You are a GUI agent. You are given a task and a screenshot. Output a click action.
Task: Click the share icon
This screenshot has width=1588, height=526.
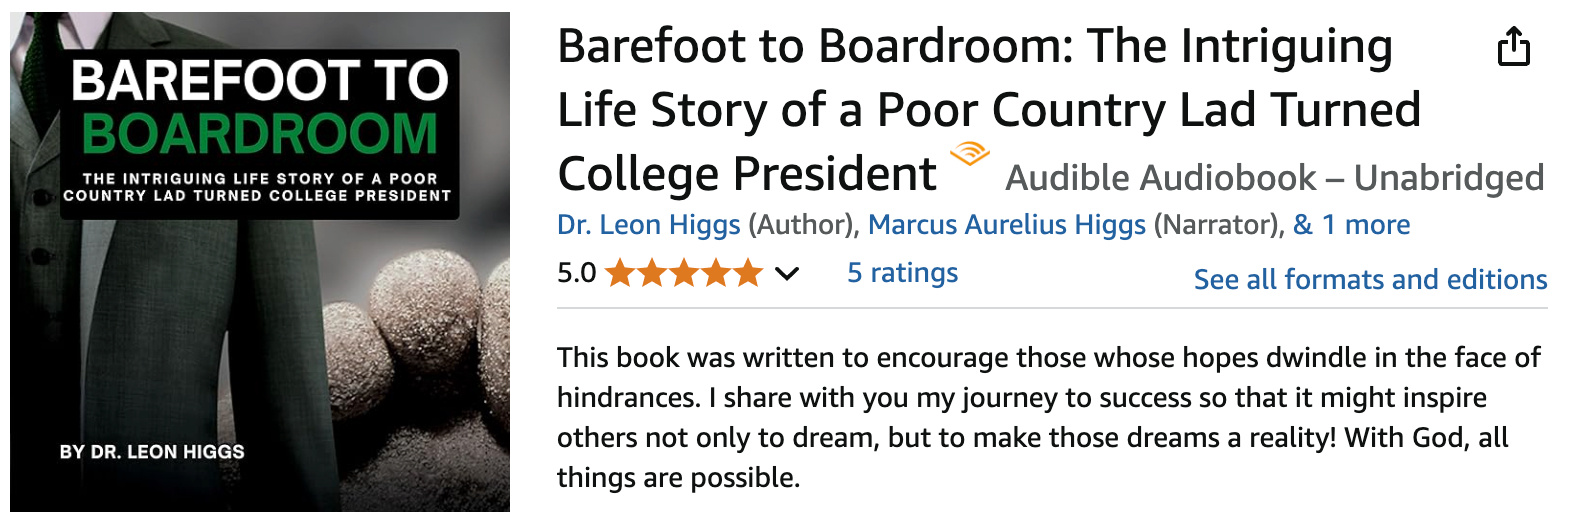click(x=1513, y=46)
